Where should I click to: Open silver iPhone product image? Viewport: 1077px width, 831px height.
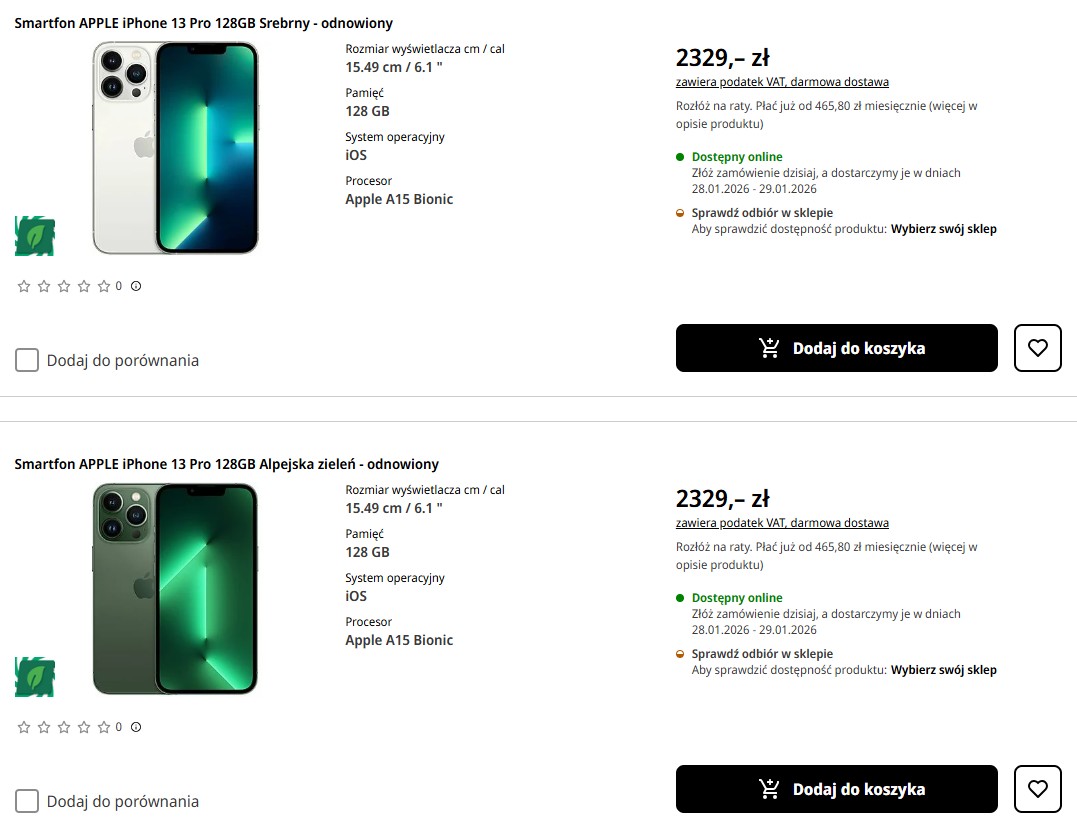click(x=175, y=147)
